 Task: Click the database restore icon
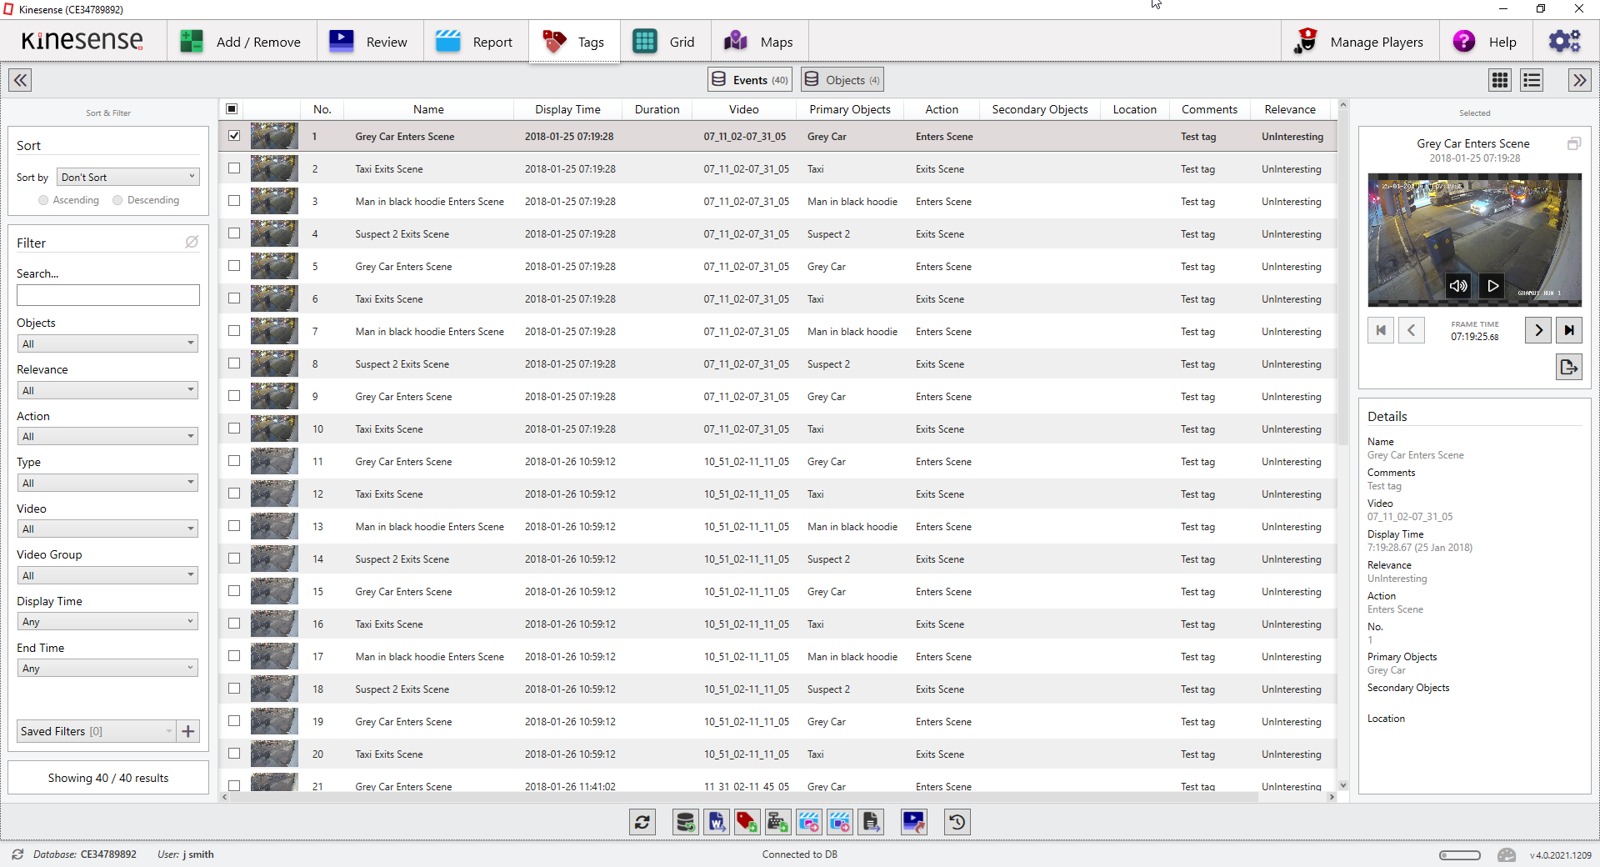(685, 822)
